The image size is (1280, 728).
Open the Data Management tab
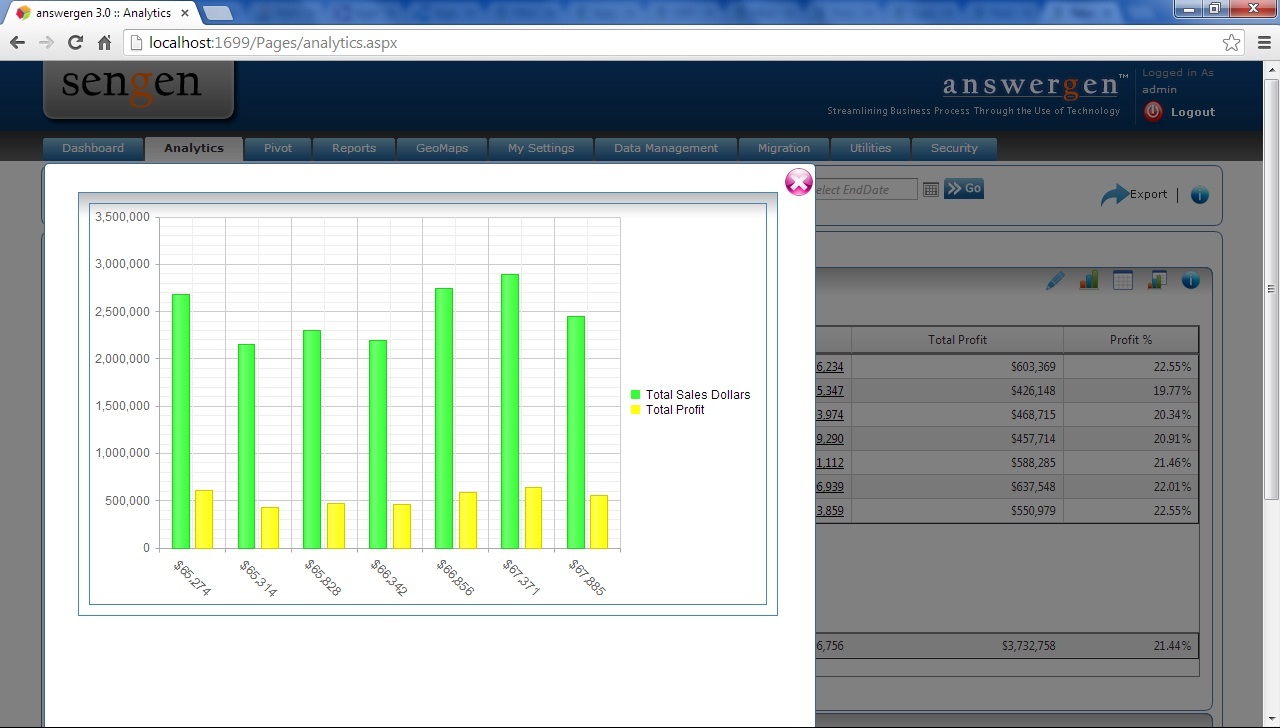point(666,148)
